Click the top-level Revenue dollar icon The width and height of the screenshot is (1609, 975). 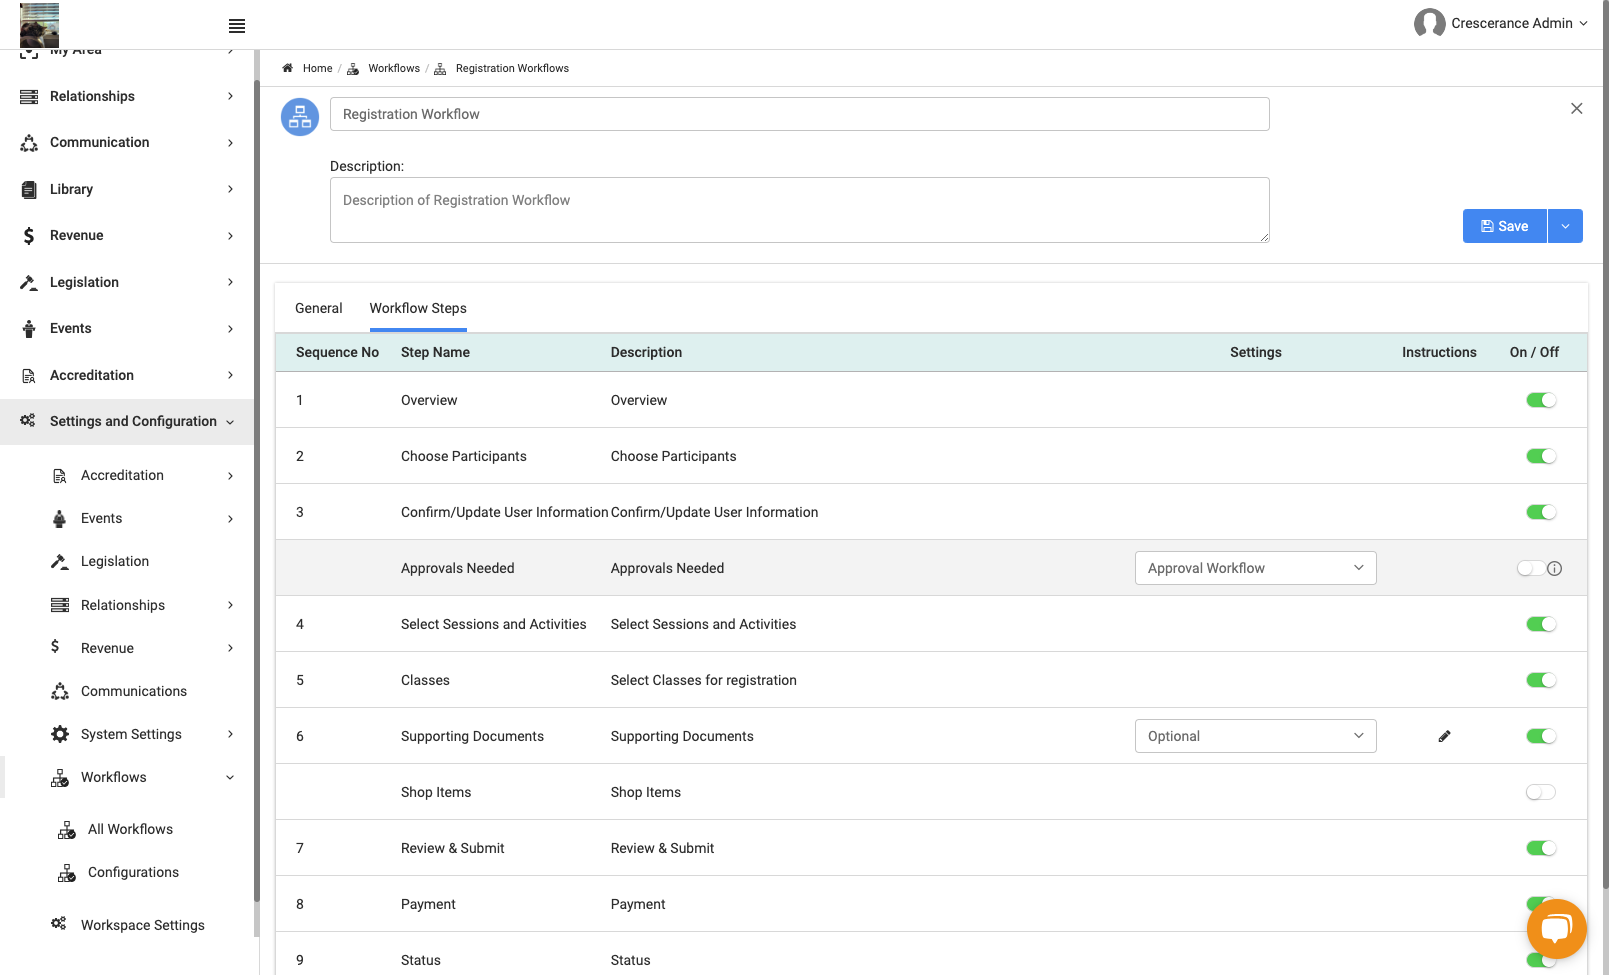pyautogui.click(x=29, y=236)
